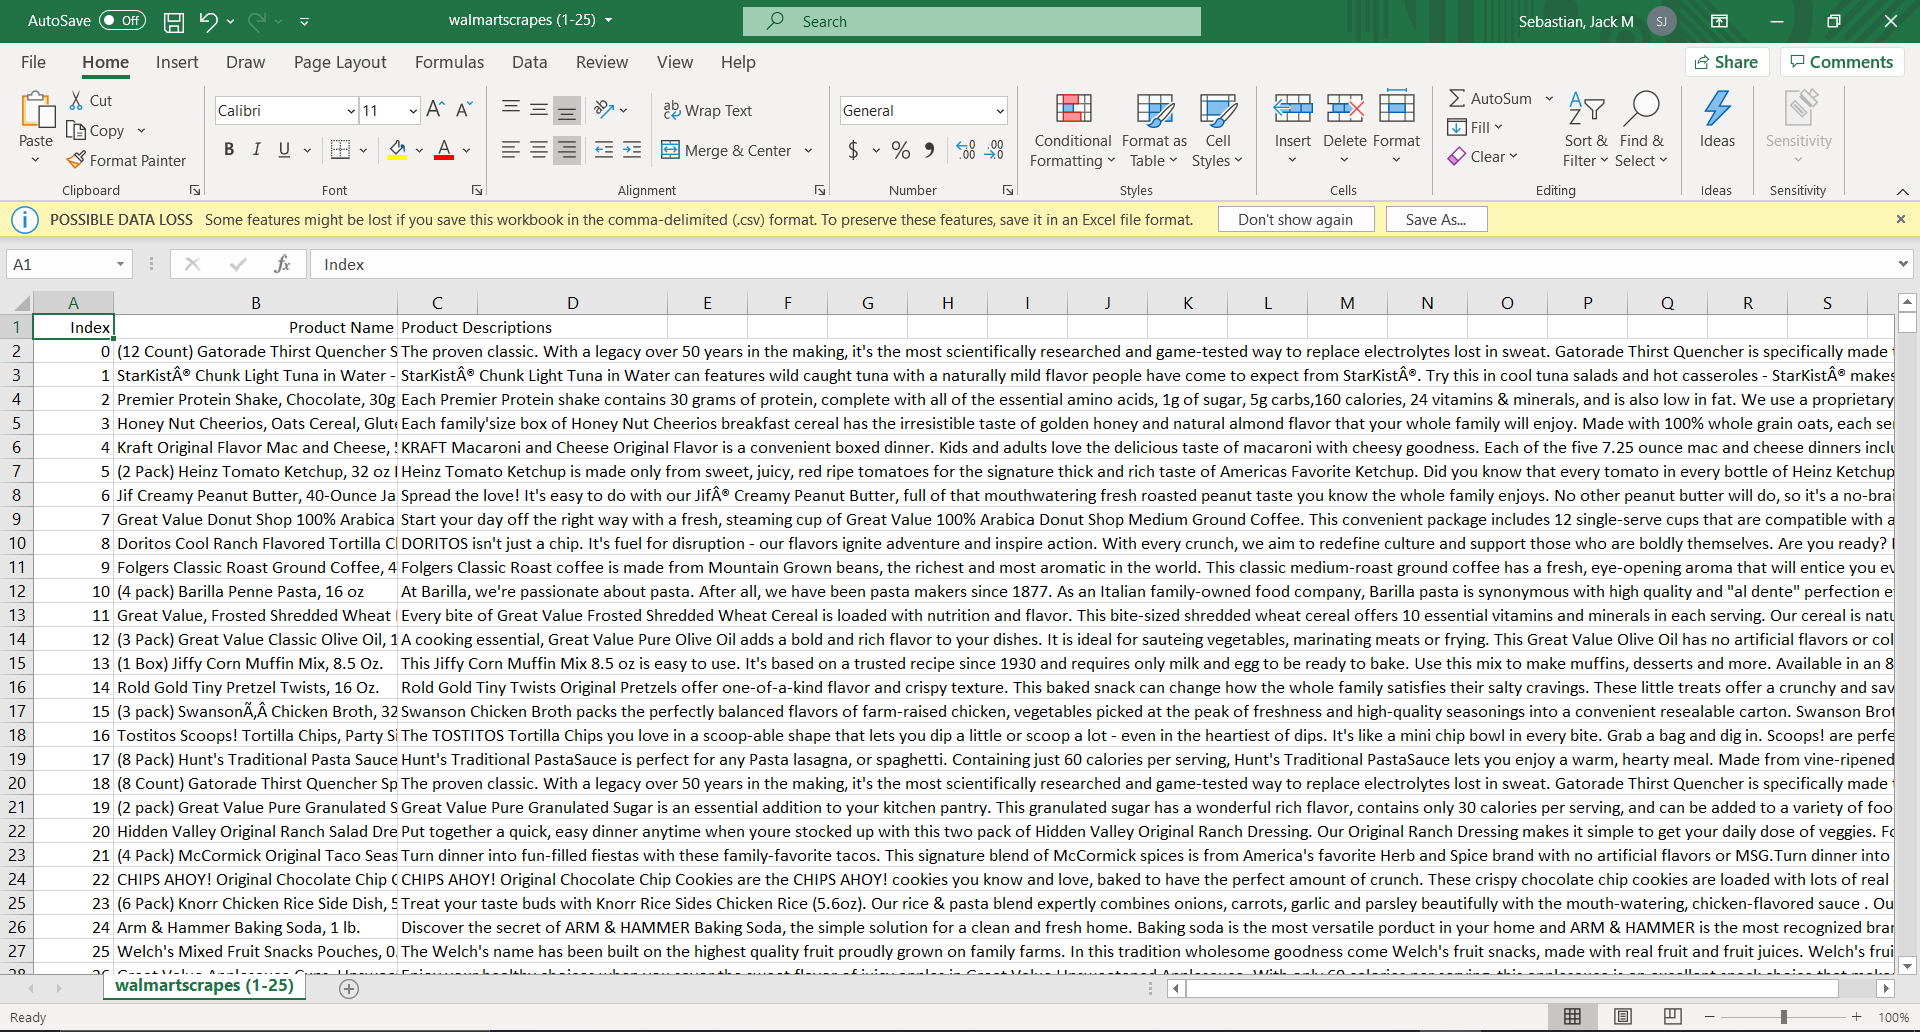
Task: Click the Undo arrow icon
Action: point(208,21)
